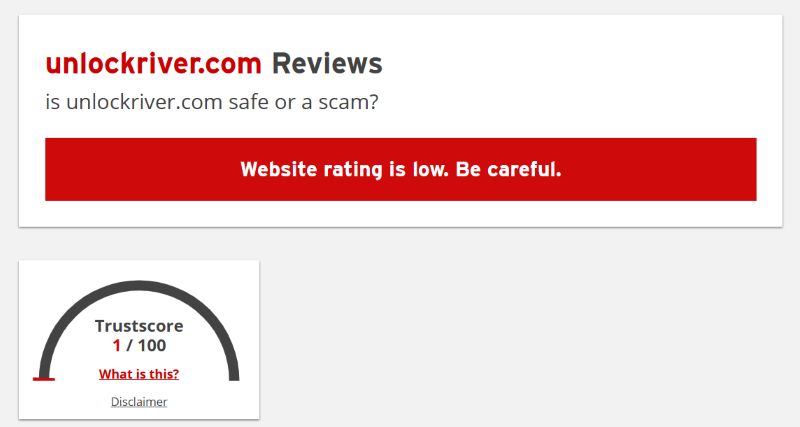Click the top of the gray gauge arc

tap(139, 285)
